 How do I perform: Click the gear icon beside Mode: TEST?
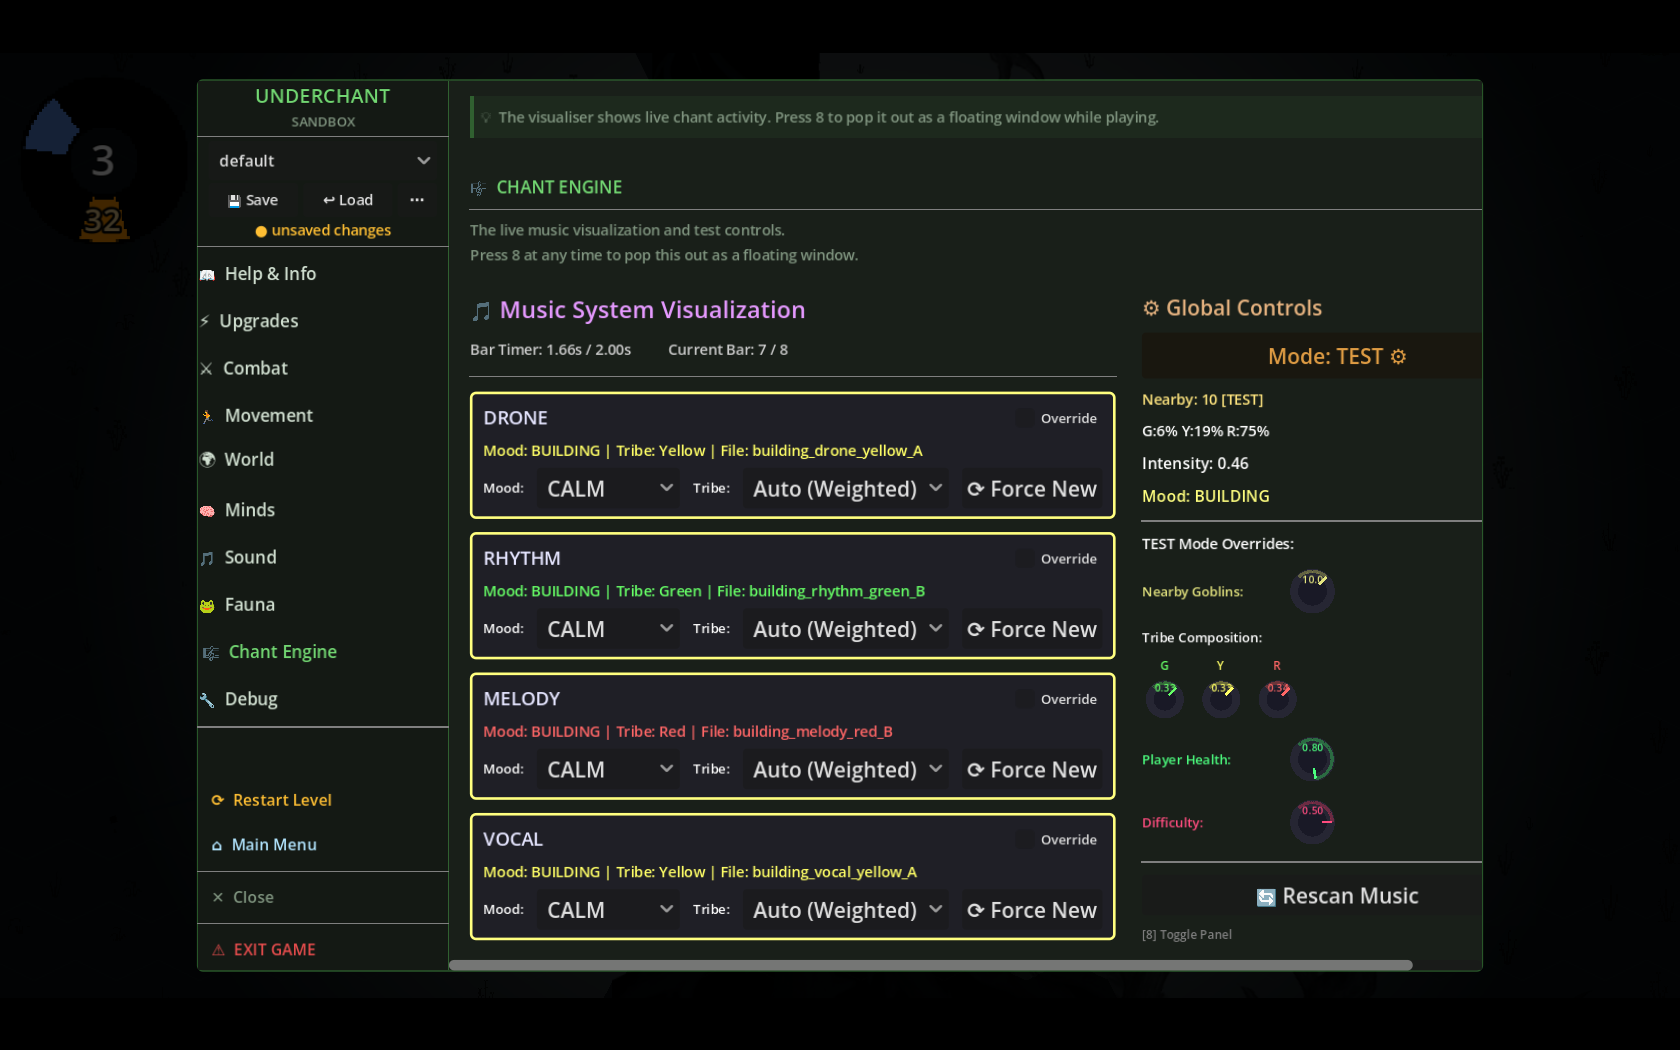tap(1398, 357)
